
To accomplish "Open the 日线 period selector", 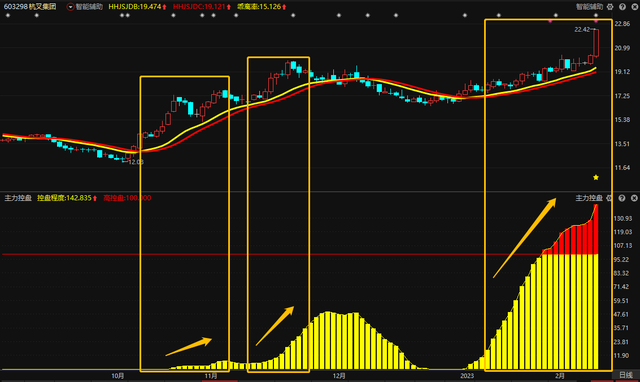I will [x=626, y=375].
